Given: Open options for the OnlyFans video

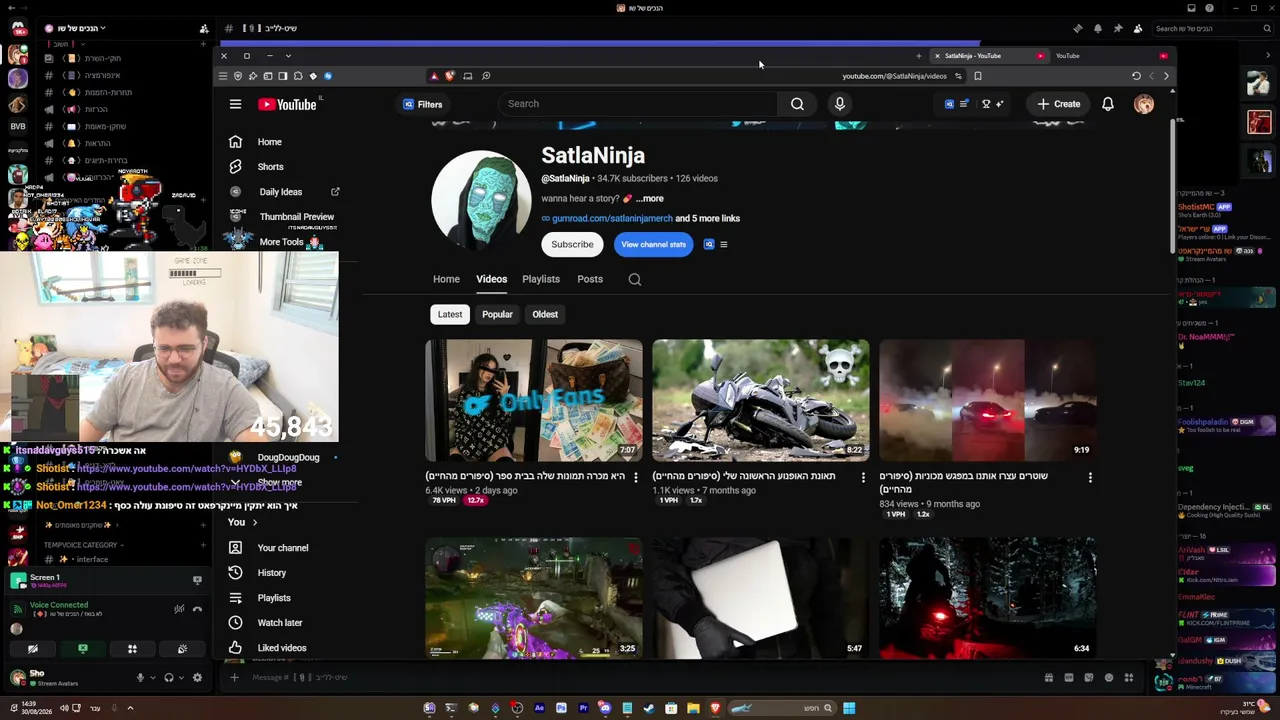Looking at the screenshot, I should click(x=635, y=478).
